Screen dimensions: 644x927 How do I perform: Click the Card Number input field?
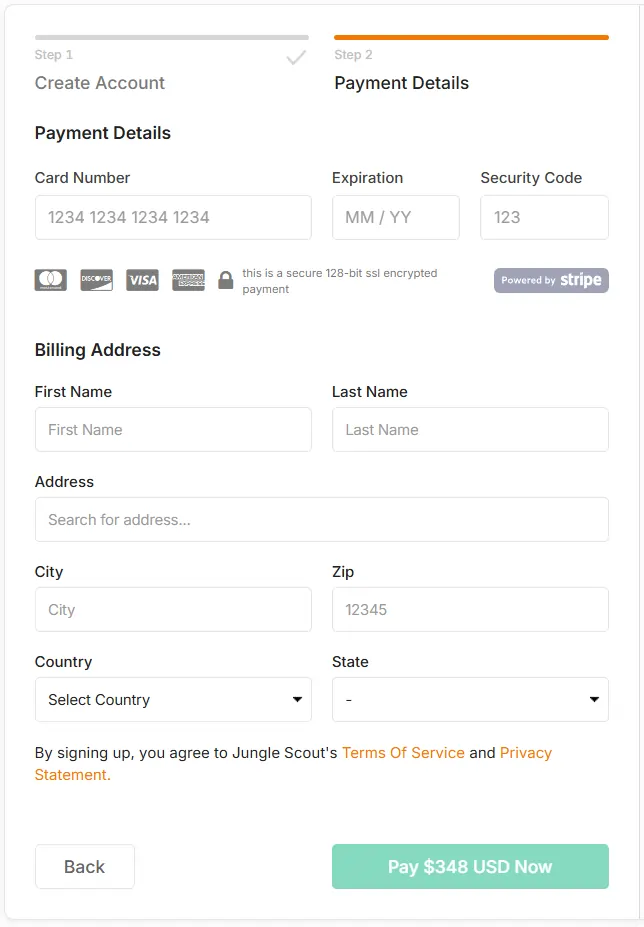pyautogui.click(x=173, y=217)
